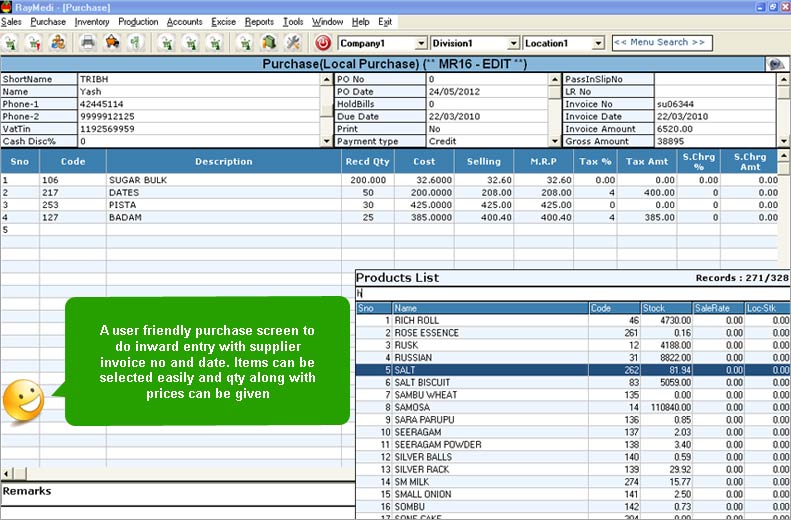Select SEERAGAM POWDER in Products List
This screenshot has height=520, width=791.
[x=573, y=445]
